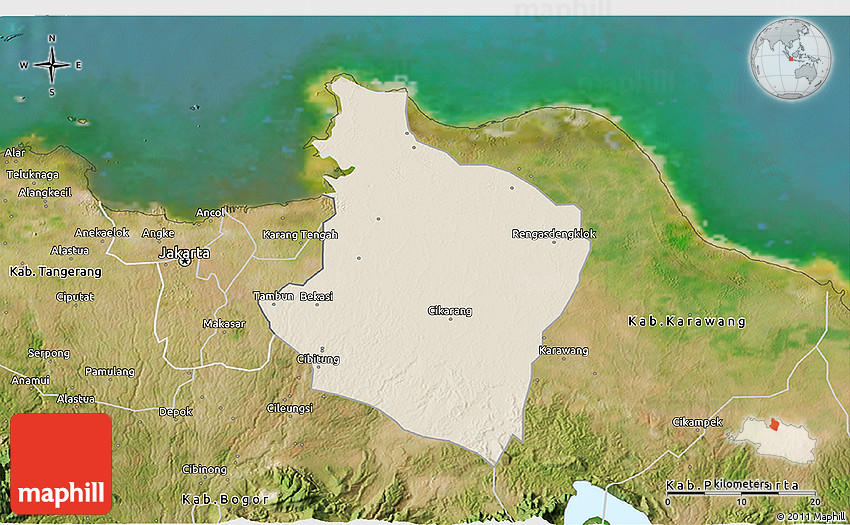Click the Cileungsi town label
Screen dimensions: 850x525
coord(290,408)
